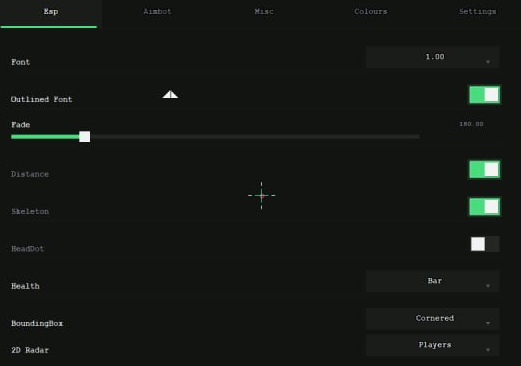521x366 pixels.
Task: Open the Font size dropdown showing 1.00
Action: point(433,57)
